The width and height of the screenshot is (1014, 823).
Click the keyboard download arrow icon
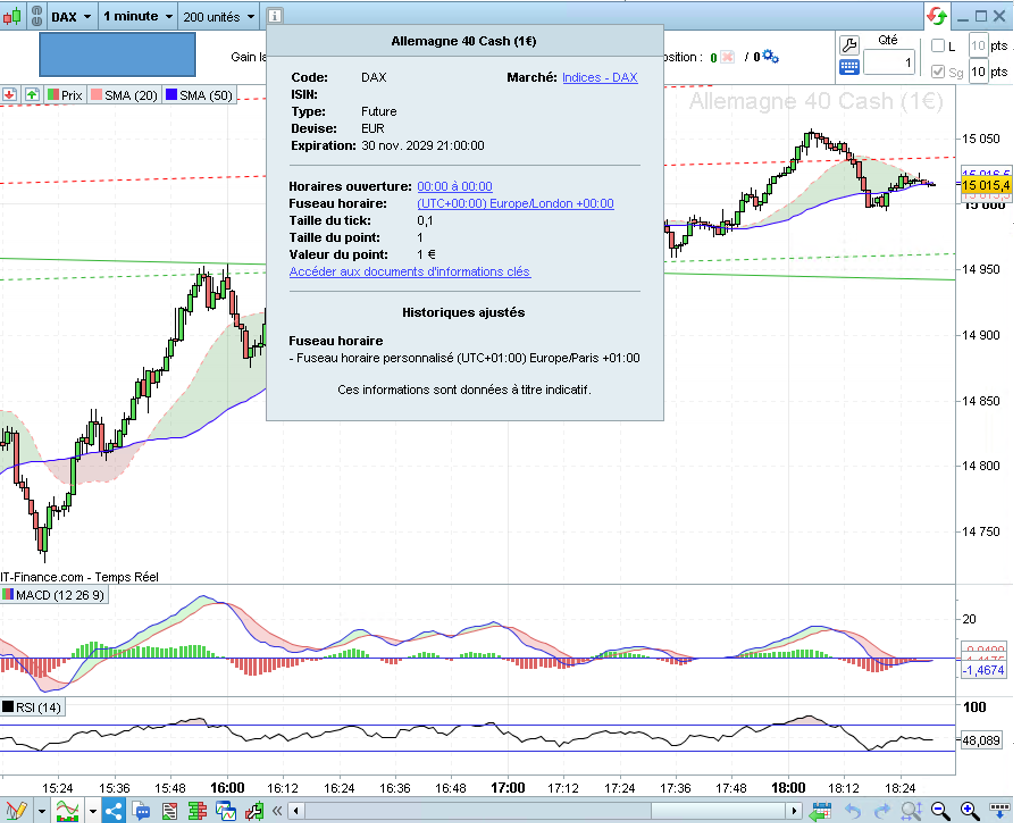[x=998, y=810]
